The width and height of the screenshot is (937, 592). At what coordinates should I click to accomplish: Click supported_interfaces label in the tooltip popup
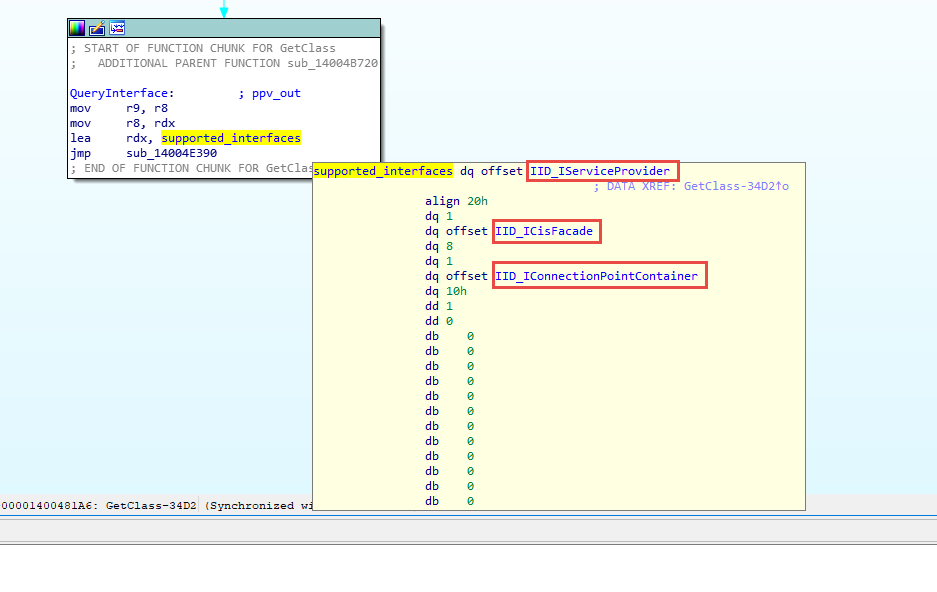point(383,171)
